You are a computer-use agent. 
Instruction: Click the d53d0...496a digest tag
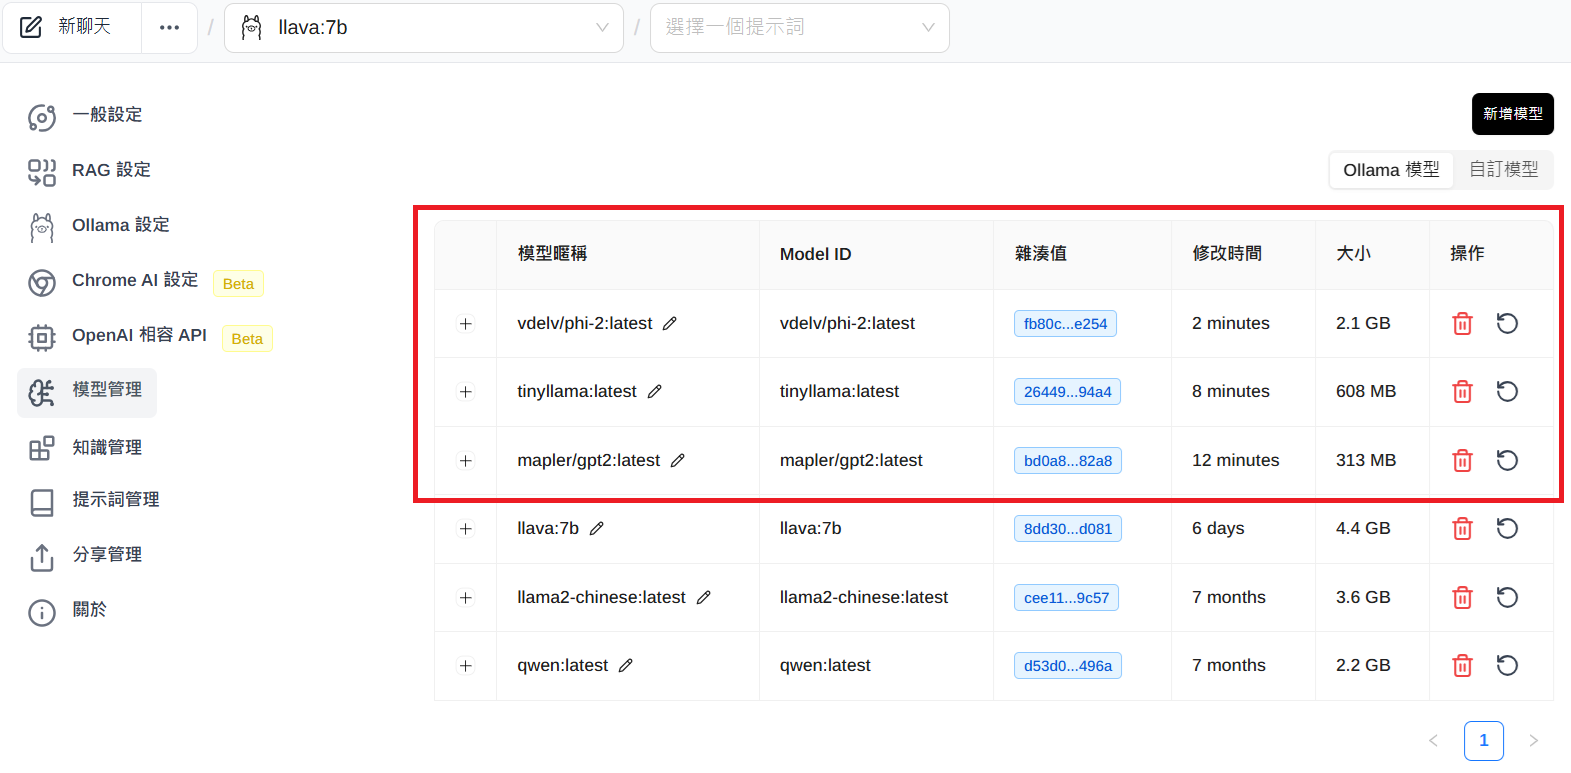[1067, 666]
